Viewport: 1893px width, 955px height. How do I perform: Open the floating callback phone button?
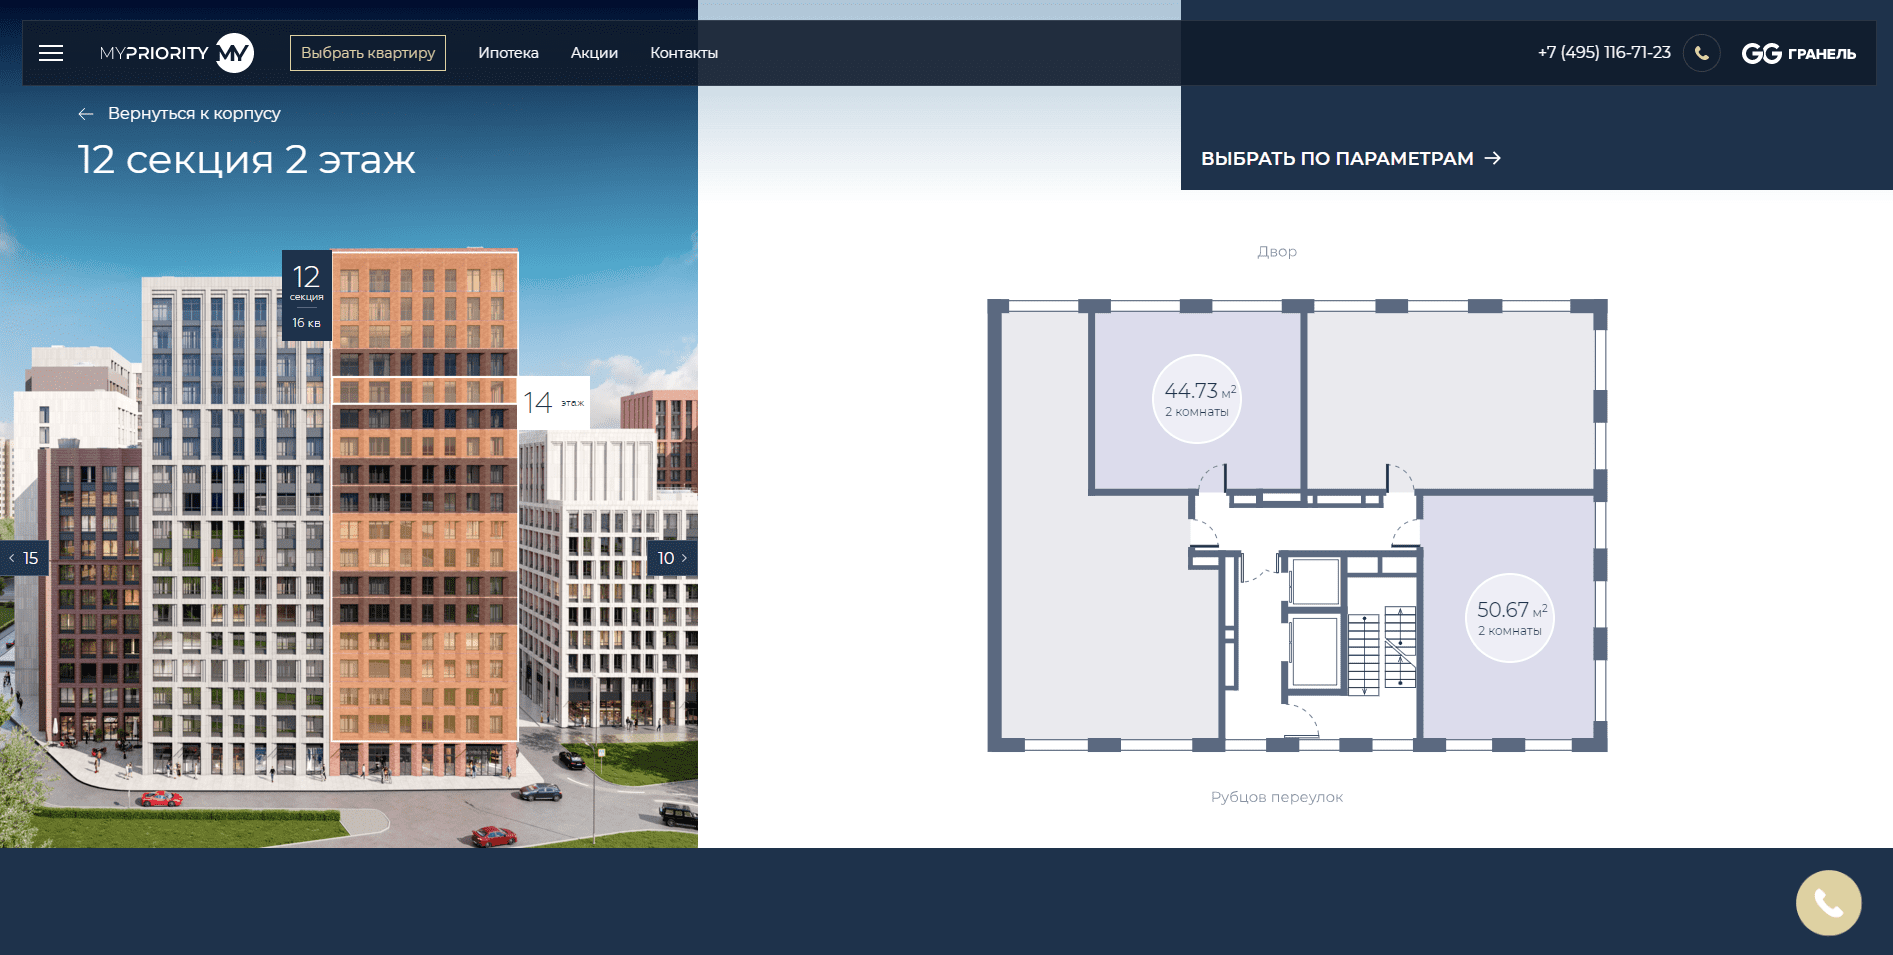(1828, 903)
